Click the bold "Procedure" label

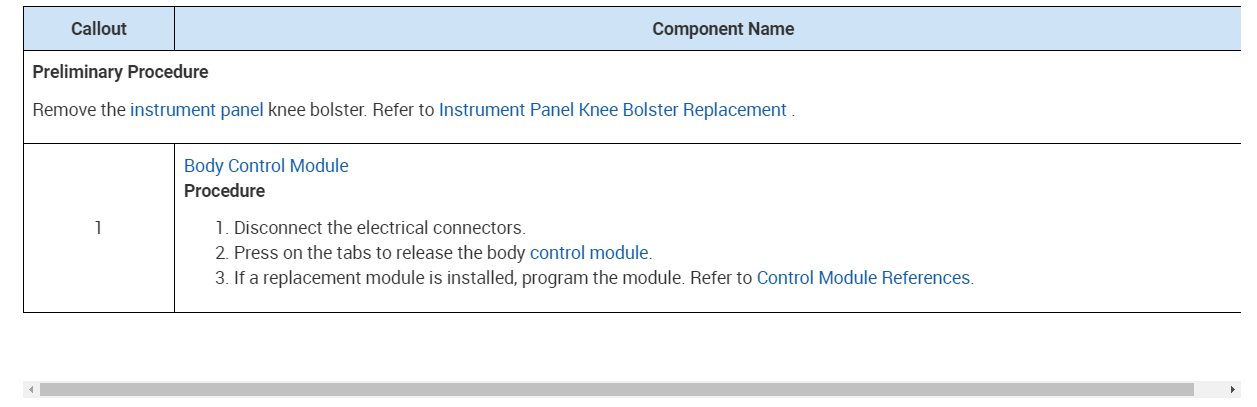pos(224,191)
